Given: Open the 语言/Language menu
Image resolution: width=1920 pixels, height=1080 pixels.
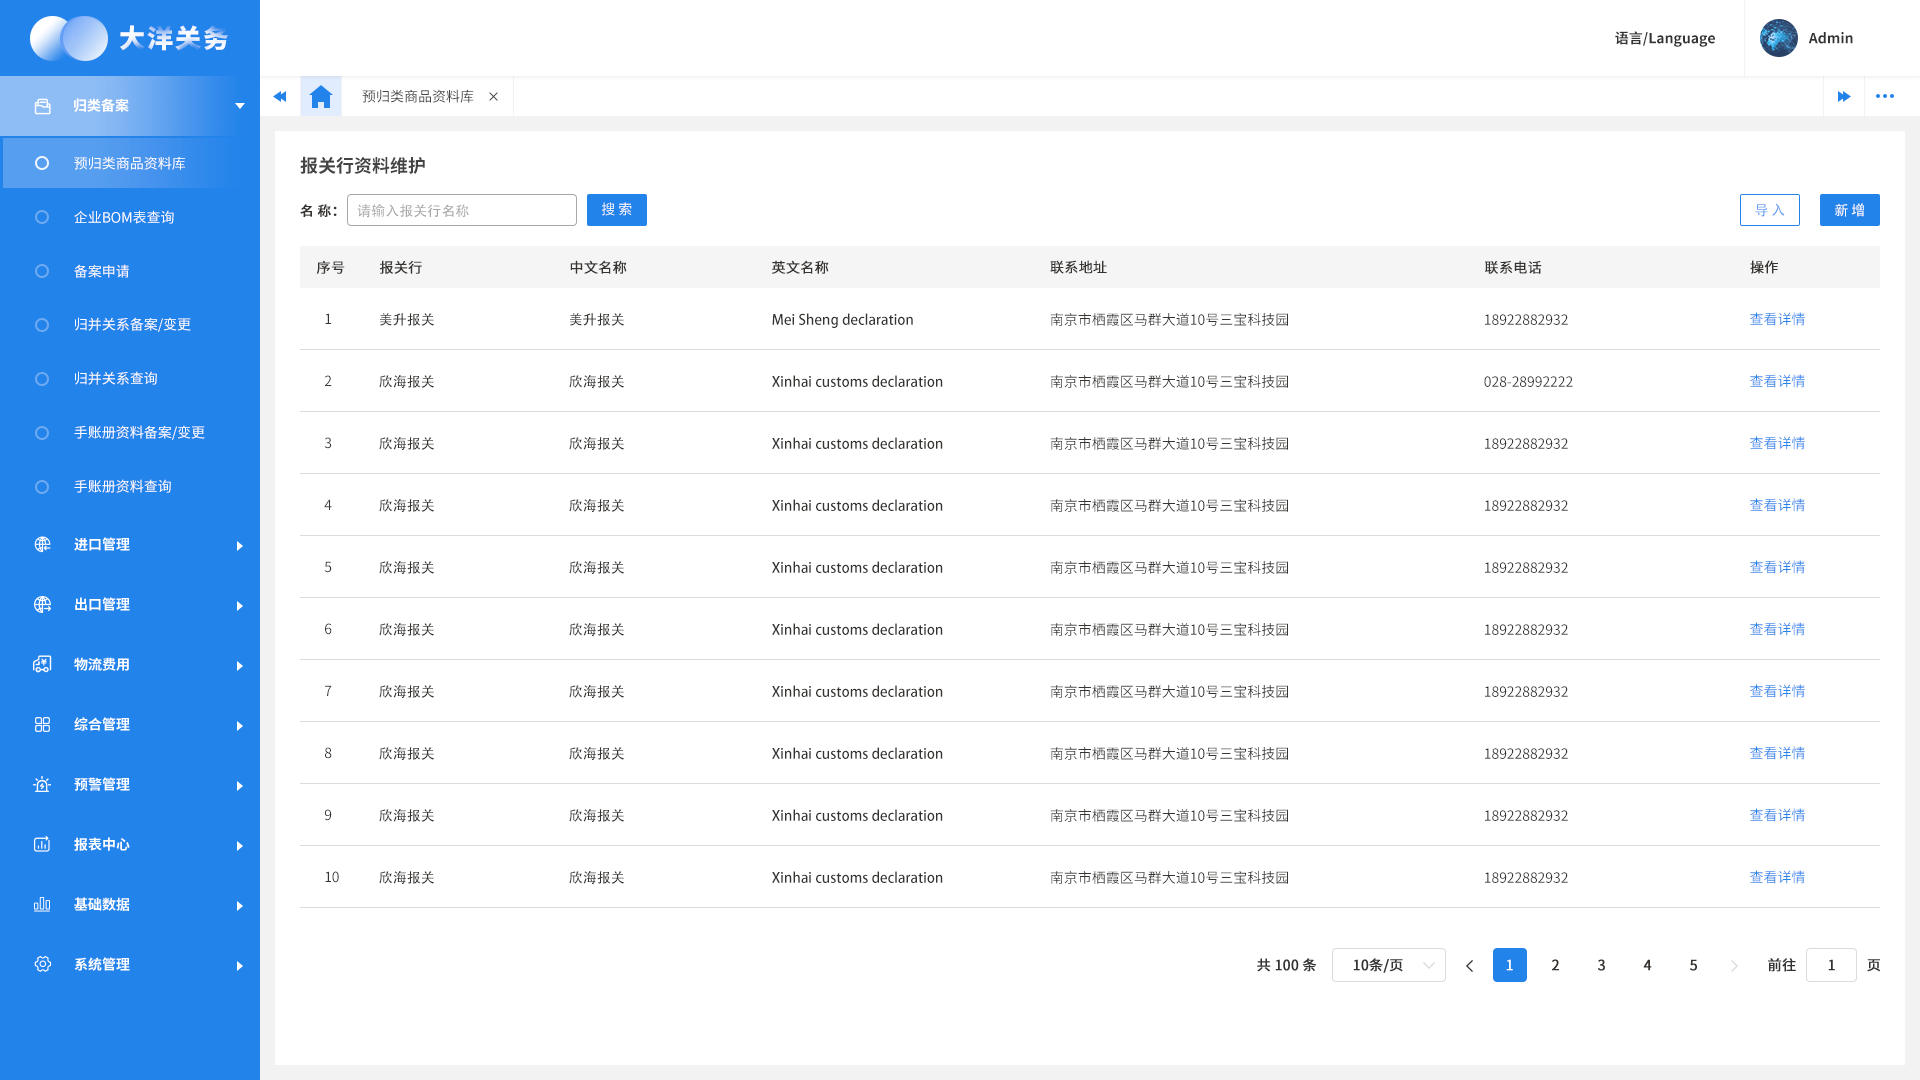Looking at the screenshot, I should [1664, 38].
